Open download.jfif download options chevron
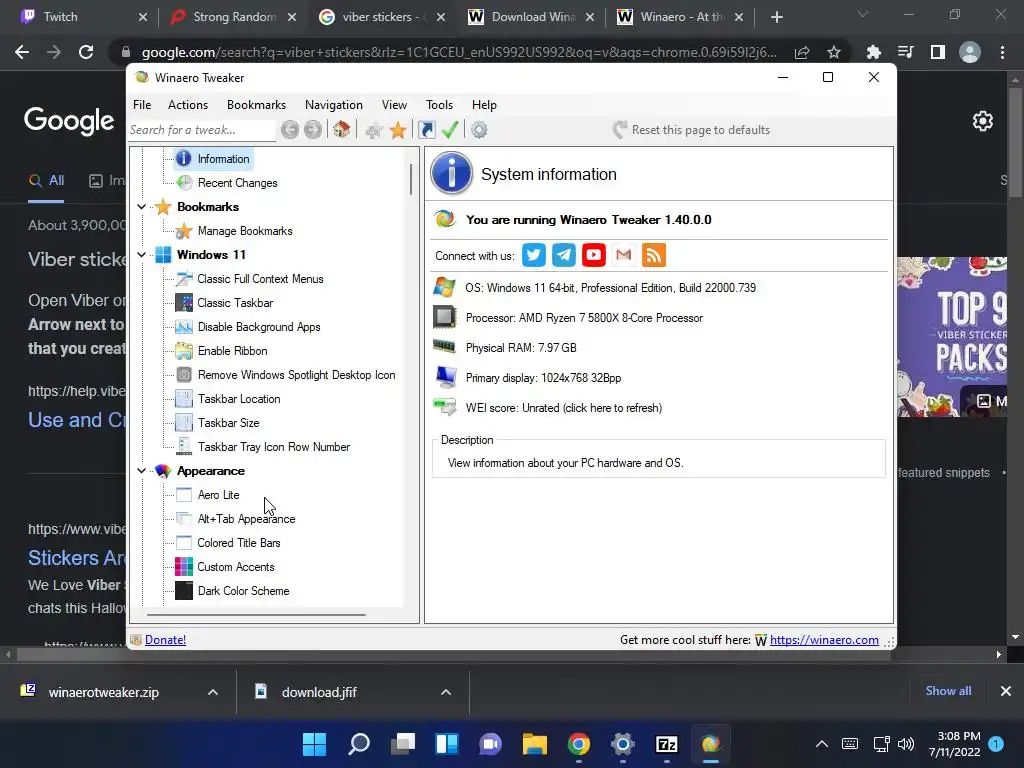Image resolution: width=1024 pixels, height=768 pixels. coord(446,692)
